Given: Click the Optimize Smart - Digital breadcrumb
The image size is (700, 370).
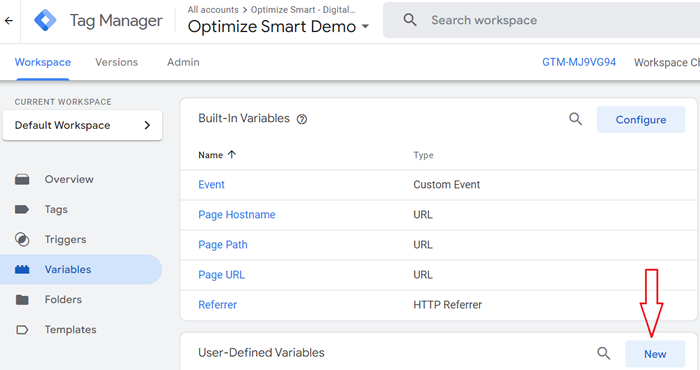Looking at the screenshot, I should (303, 10).
